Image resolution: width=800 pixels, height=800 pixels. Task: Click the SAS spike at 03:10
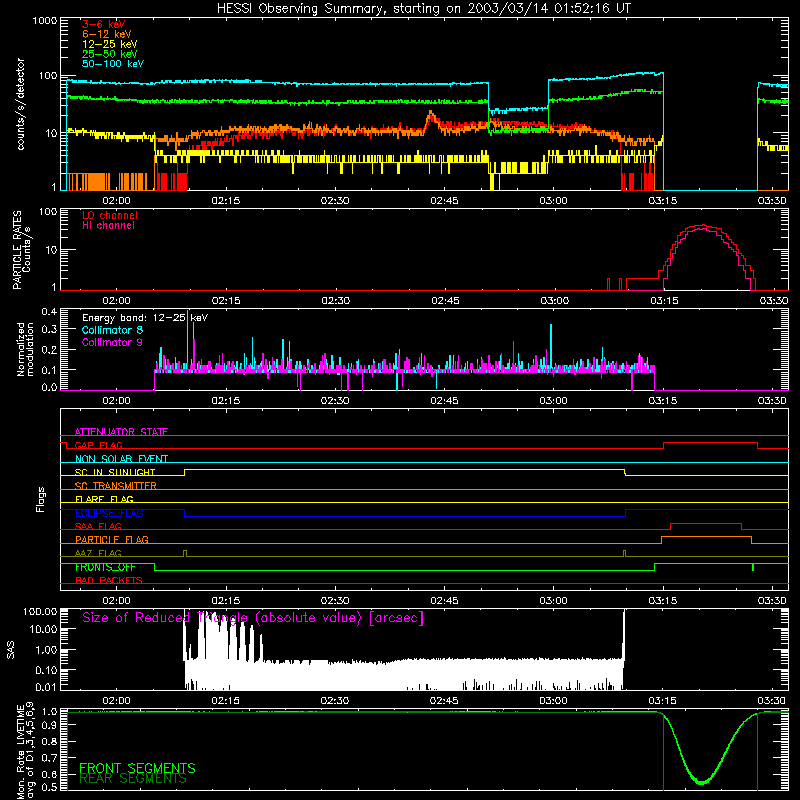click(623, 635)
